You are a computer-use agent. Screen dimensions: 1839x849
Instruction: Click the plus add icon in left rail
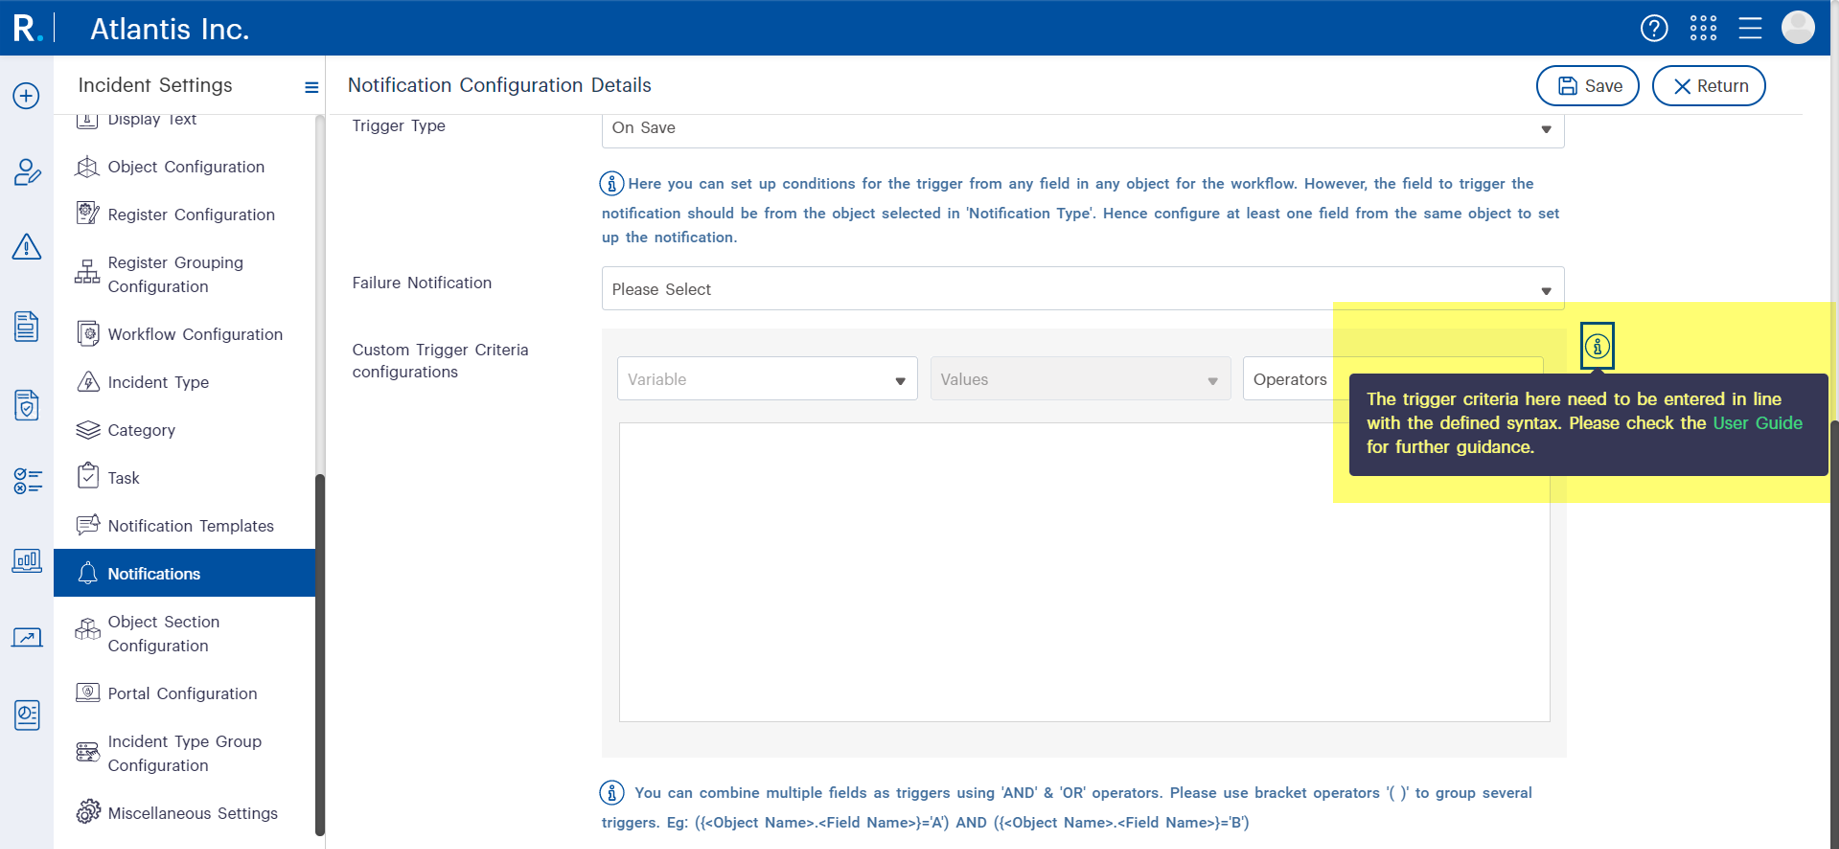point(26,96)
